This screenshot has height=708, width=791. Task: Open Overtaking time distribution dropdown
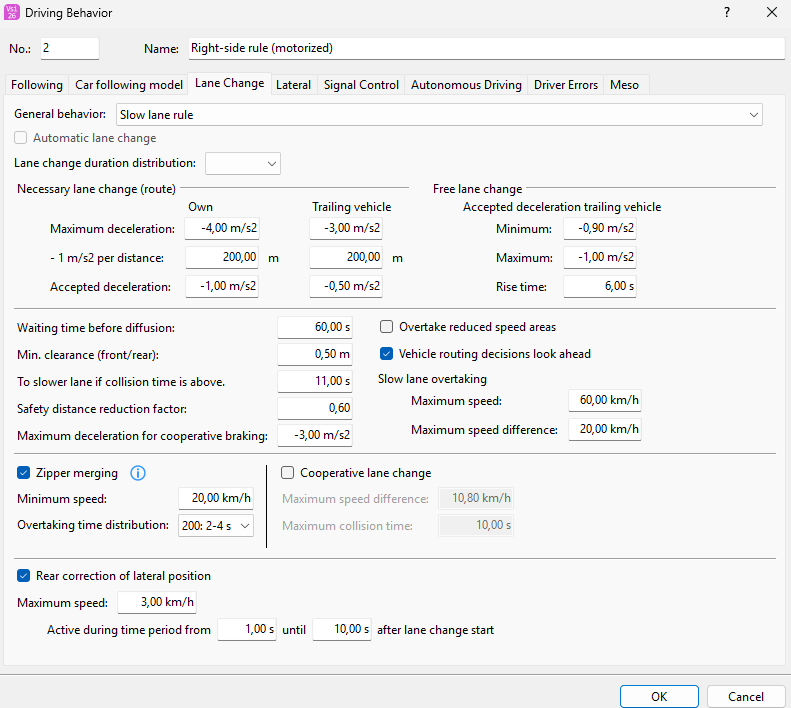pyautogui.click(x=216, y=525)
